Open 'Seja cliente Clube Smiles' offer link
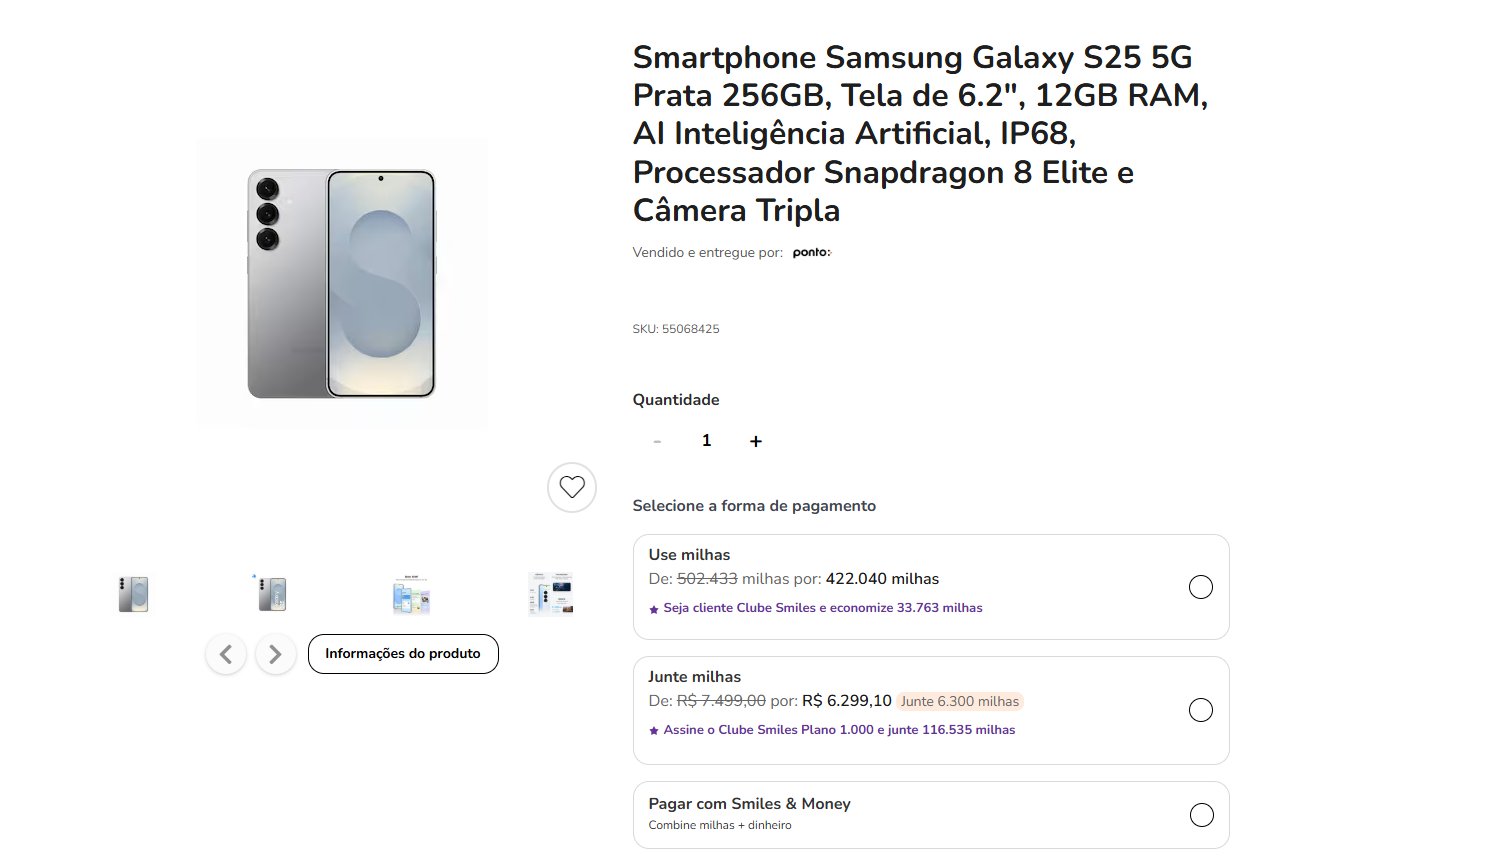The image size is (1497, 865). [823, 608]
